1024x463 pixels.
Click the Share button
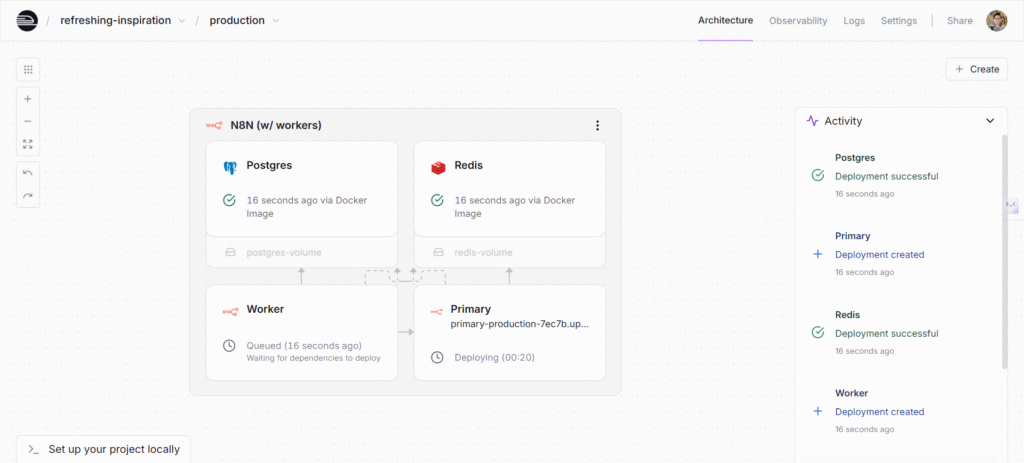click(959, 21)
